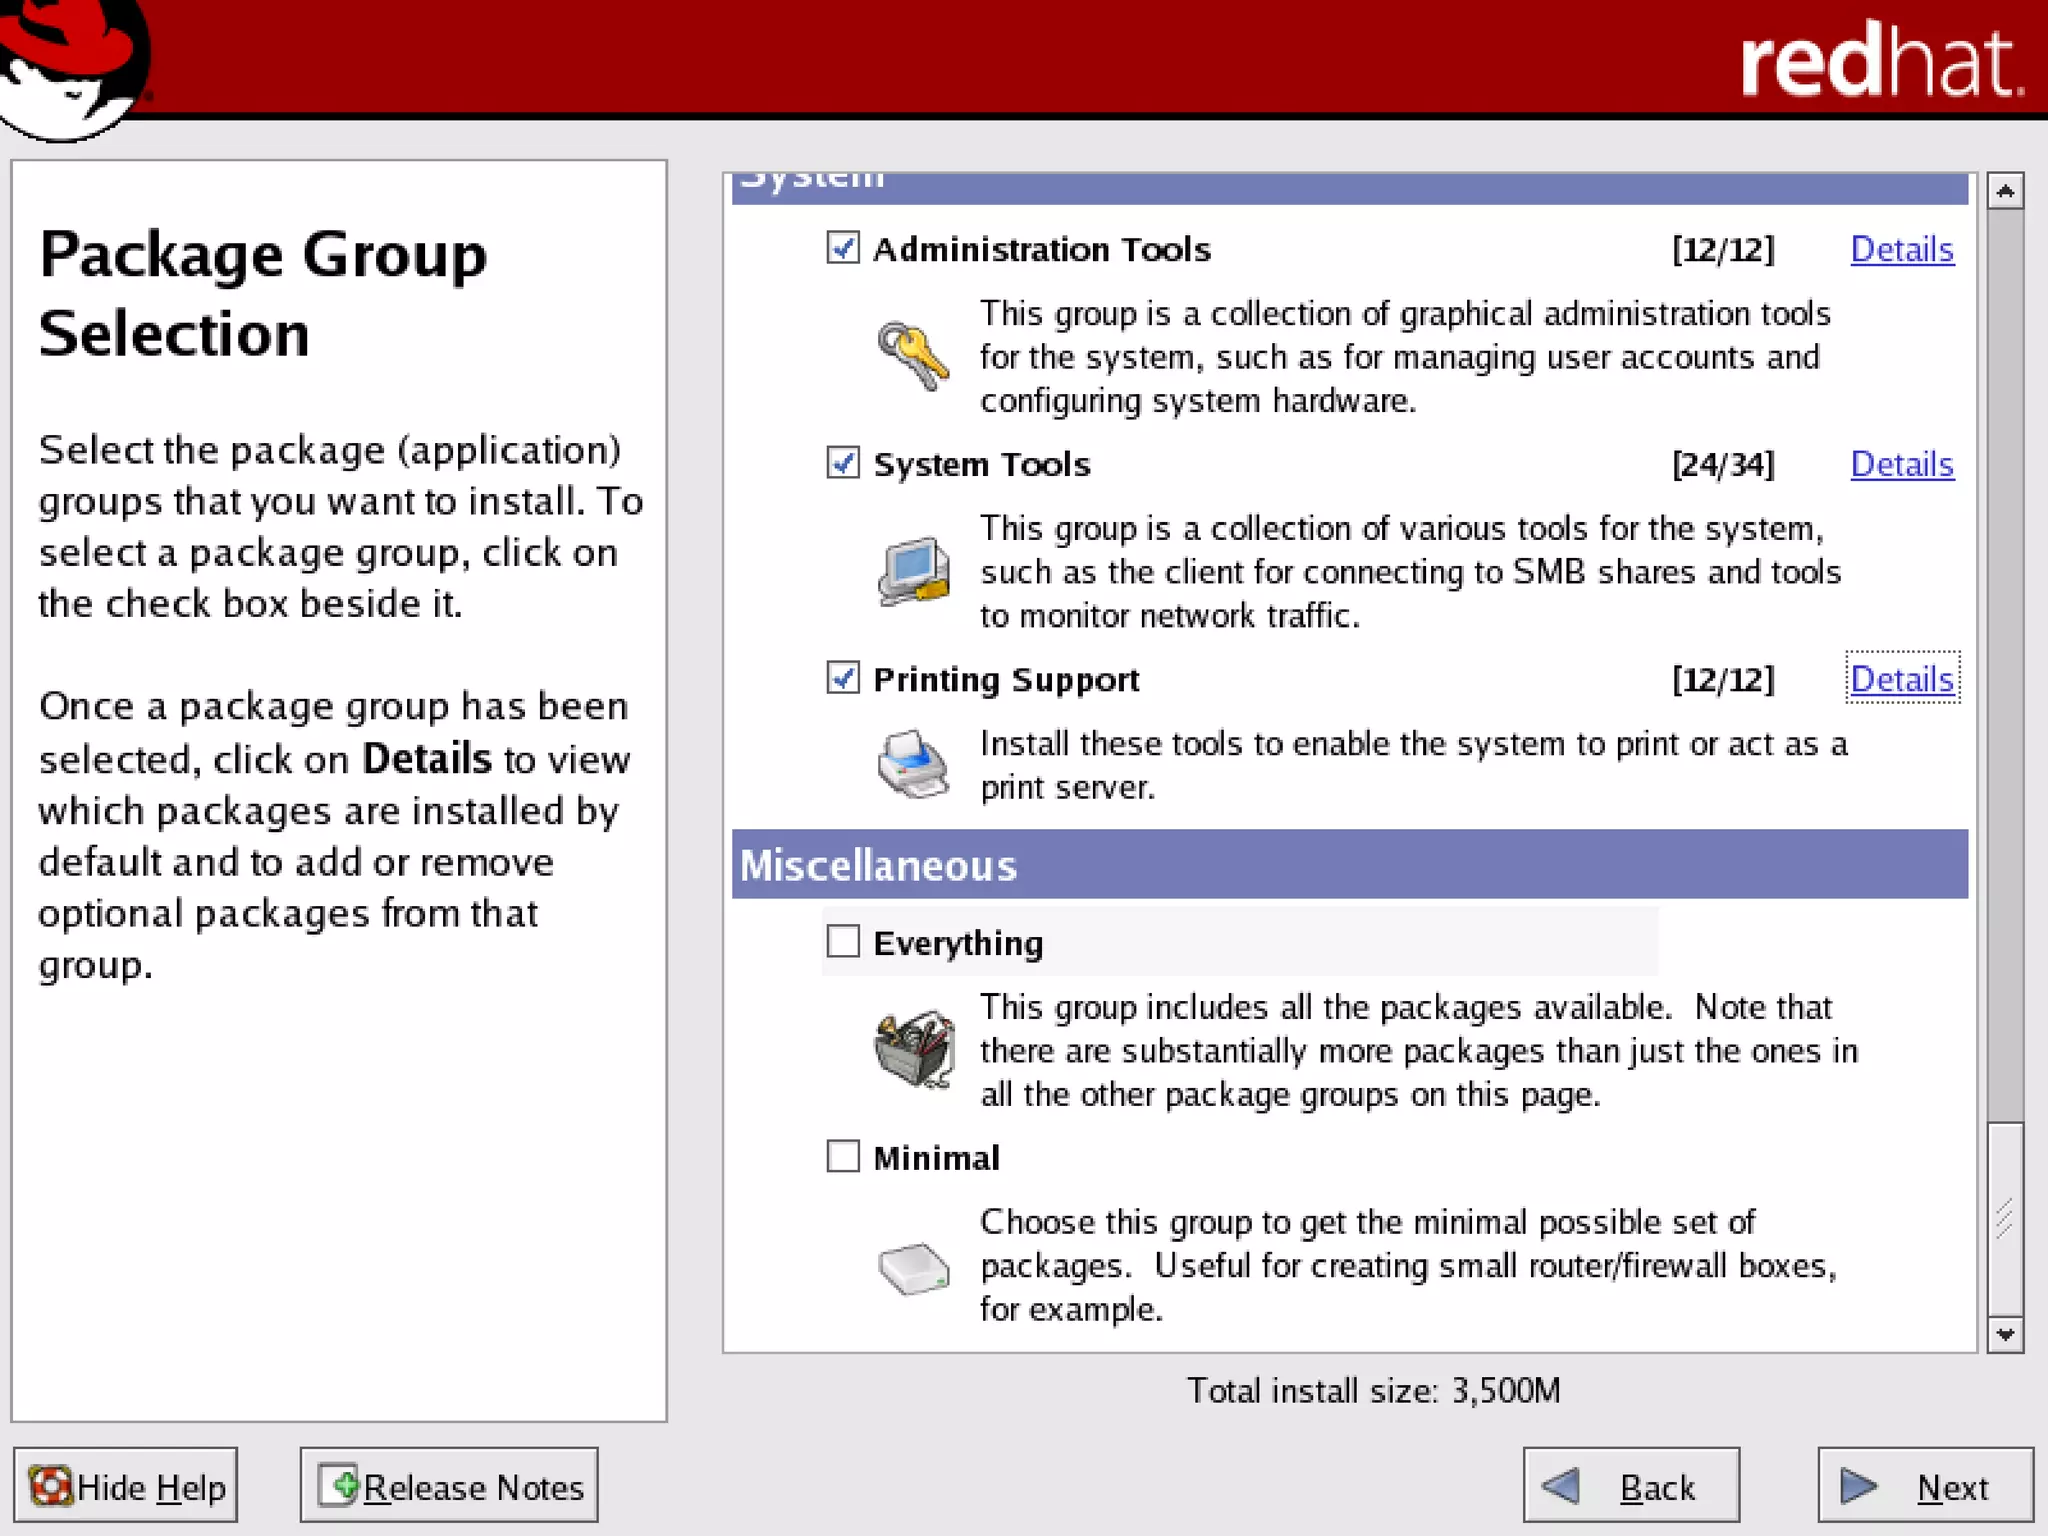Open Details for Administration Tools
2048x1536 pixels.
[1901, 249]
